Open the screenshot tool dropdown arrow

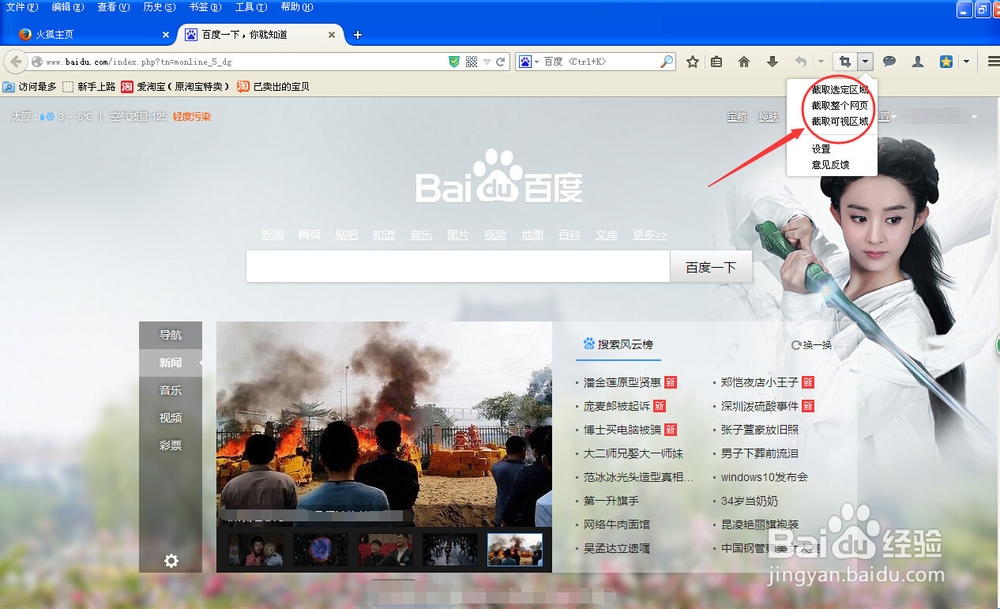click(x=864, y=60)
